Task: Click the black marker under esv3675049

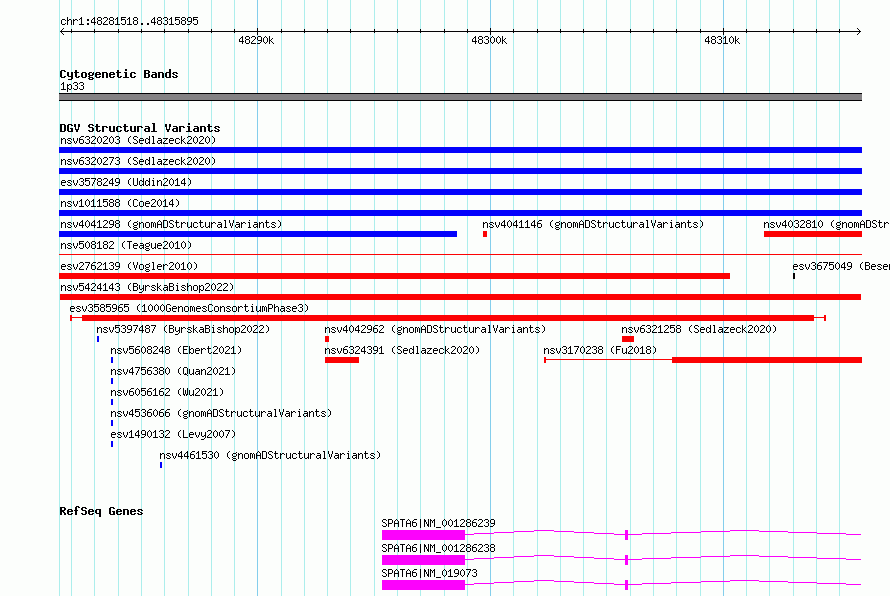Action: pyautogui.click(x=794, y=276)
